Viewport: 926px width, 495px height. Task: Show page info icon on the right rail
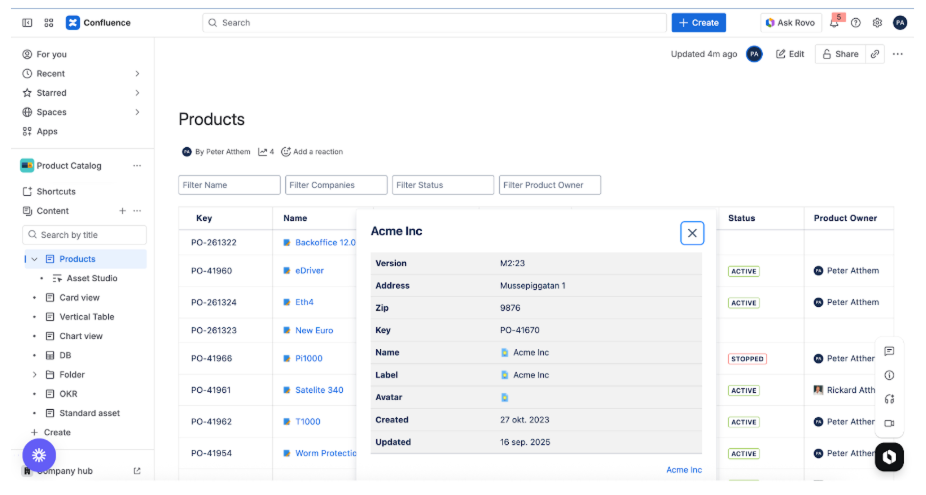point(889,375)
